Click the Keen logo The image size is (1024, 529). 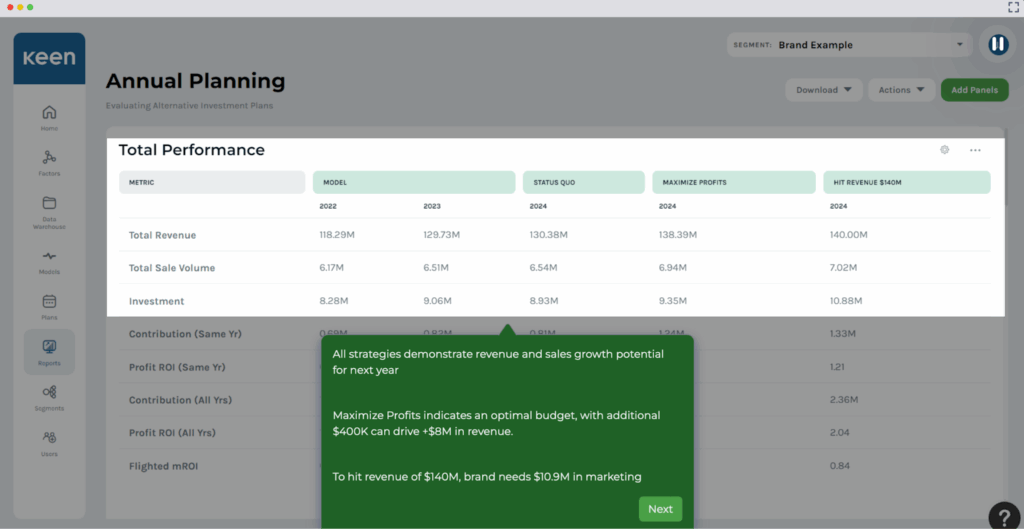pyautogui.click(x=49, y=58)
